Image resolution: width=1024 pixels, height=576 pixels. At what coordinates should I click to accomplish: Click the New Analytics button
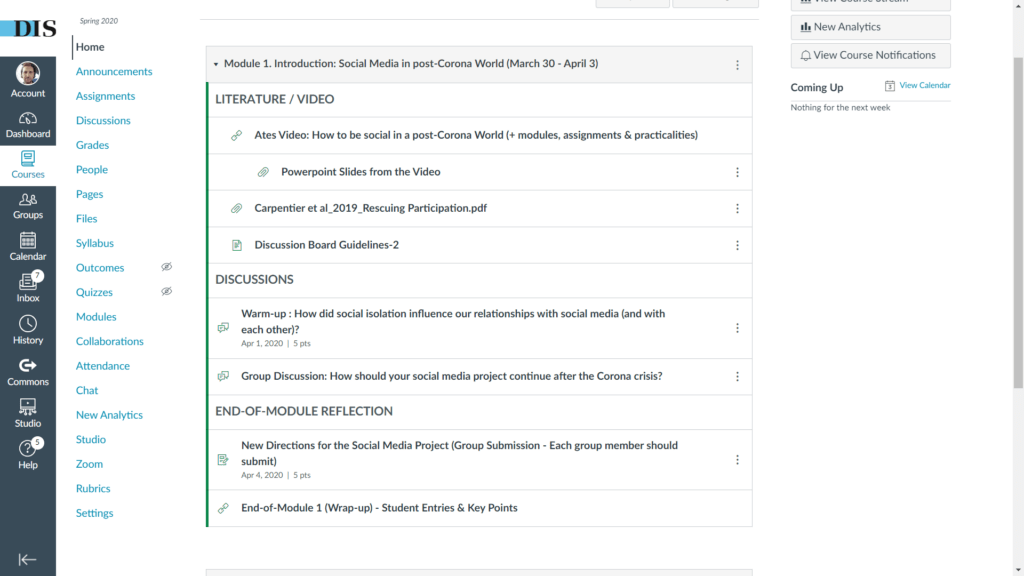871,27
